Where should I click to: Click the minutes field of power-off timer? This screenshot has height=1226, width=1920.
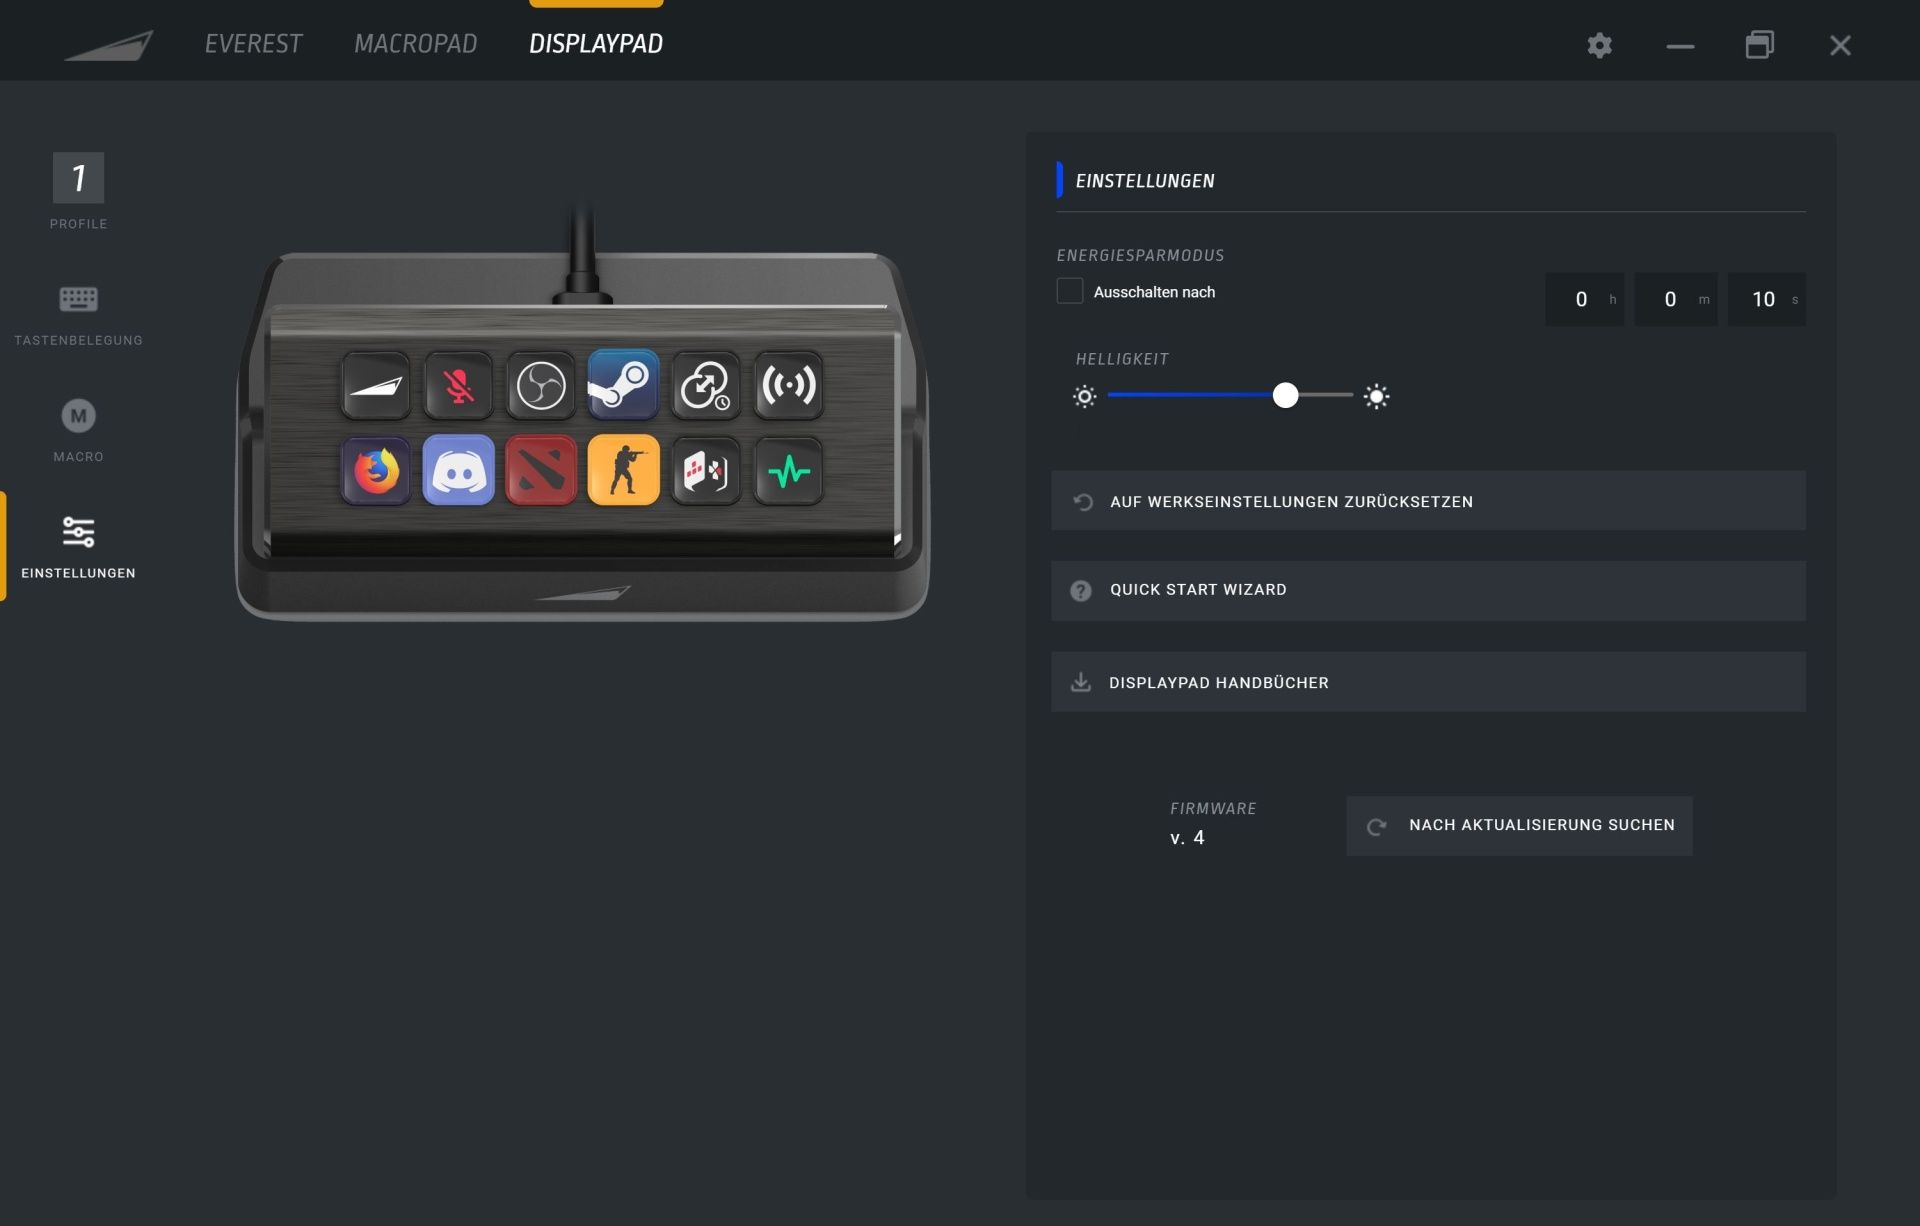point(1675,299)
